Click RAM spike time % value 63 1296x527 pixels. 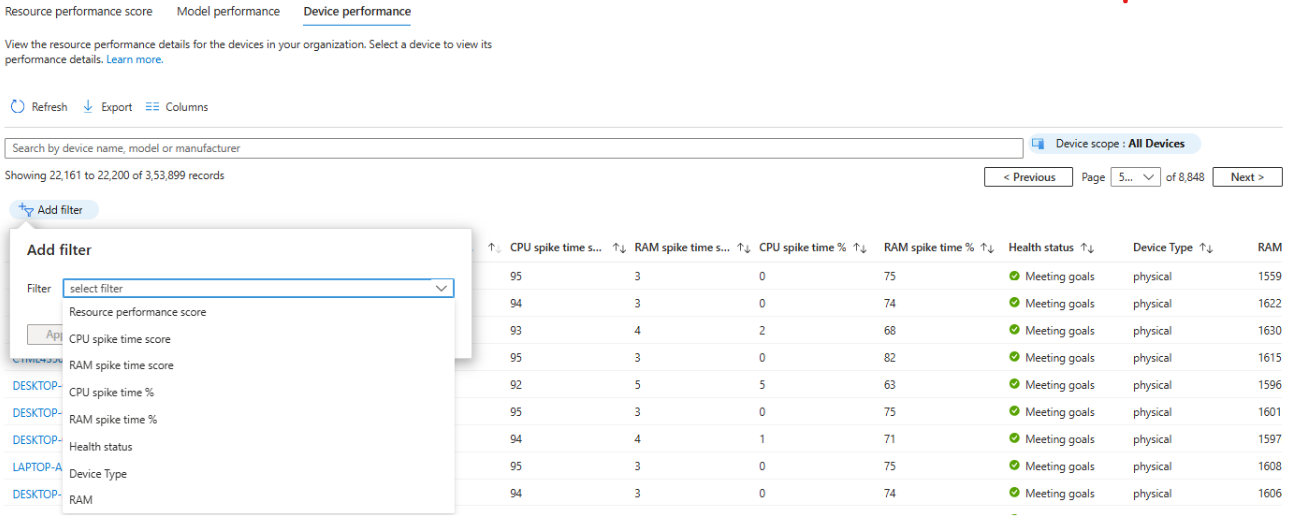click(890, 385)
